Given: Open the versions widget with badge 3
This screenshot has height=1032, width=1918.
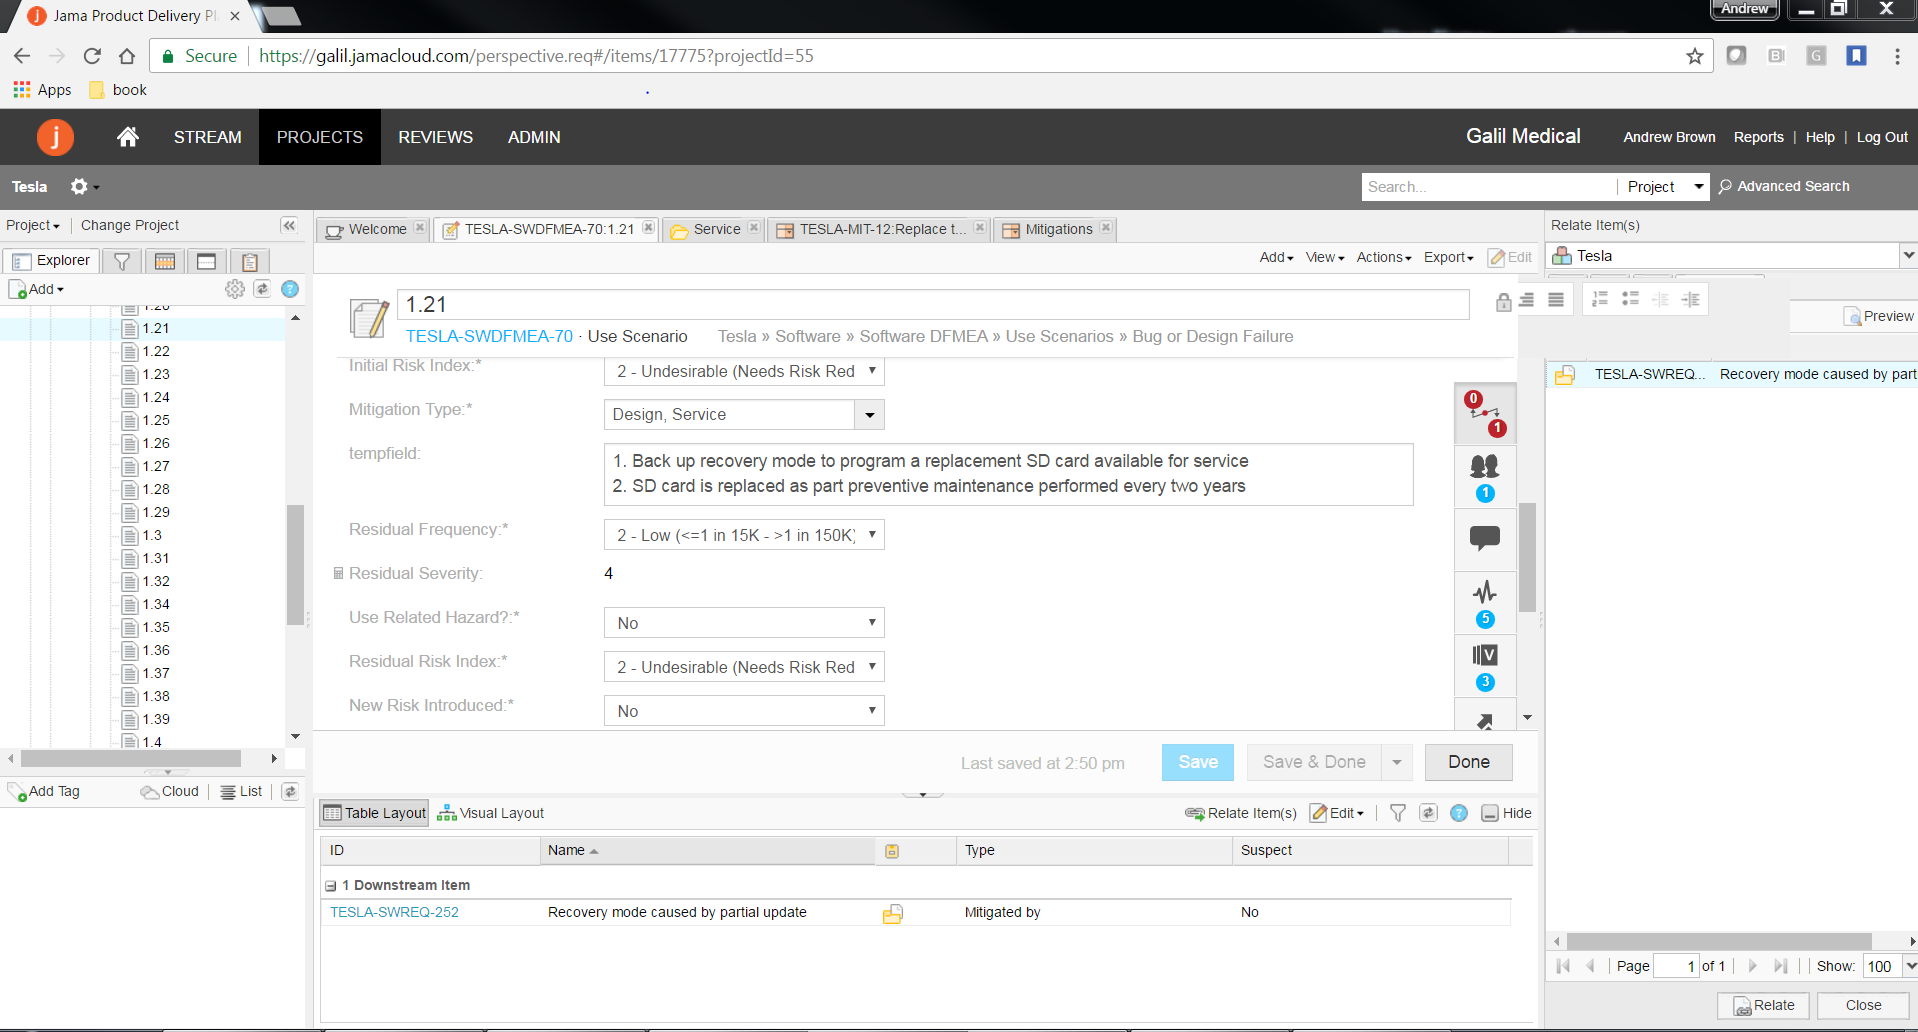Looking at the screenshot, I should [1485, 666].
